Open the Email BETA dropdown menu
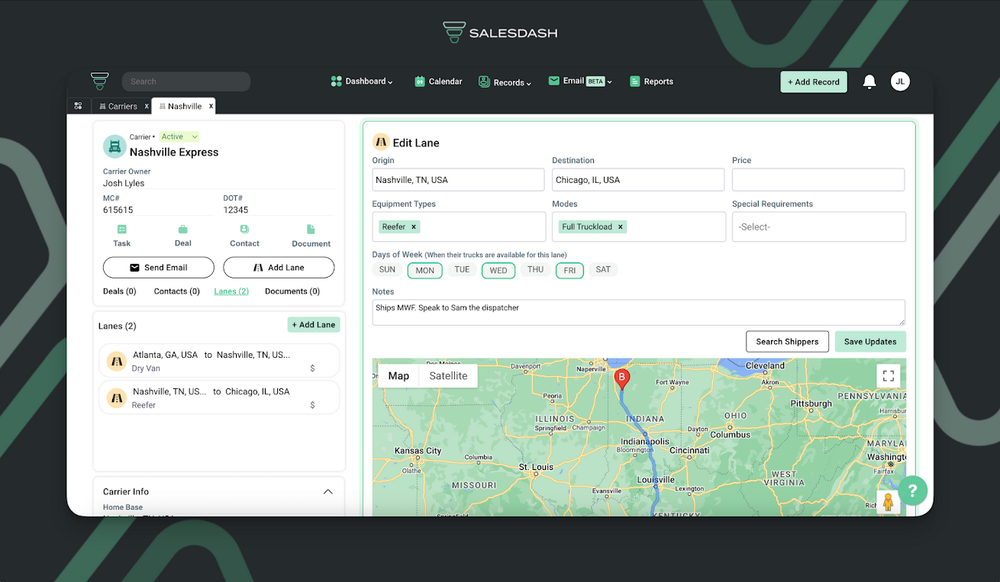This screenshot has height=582, width=1000. (x=580, y=81)
